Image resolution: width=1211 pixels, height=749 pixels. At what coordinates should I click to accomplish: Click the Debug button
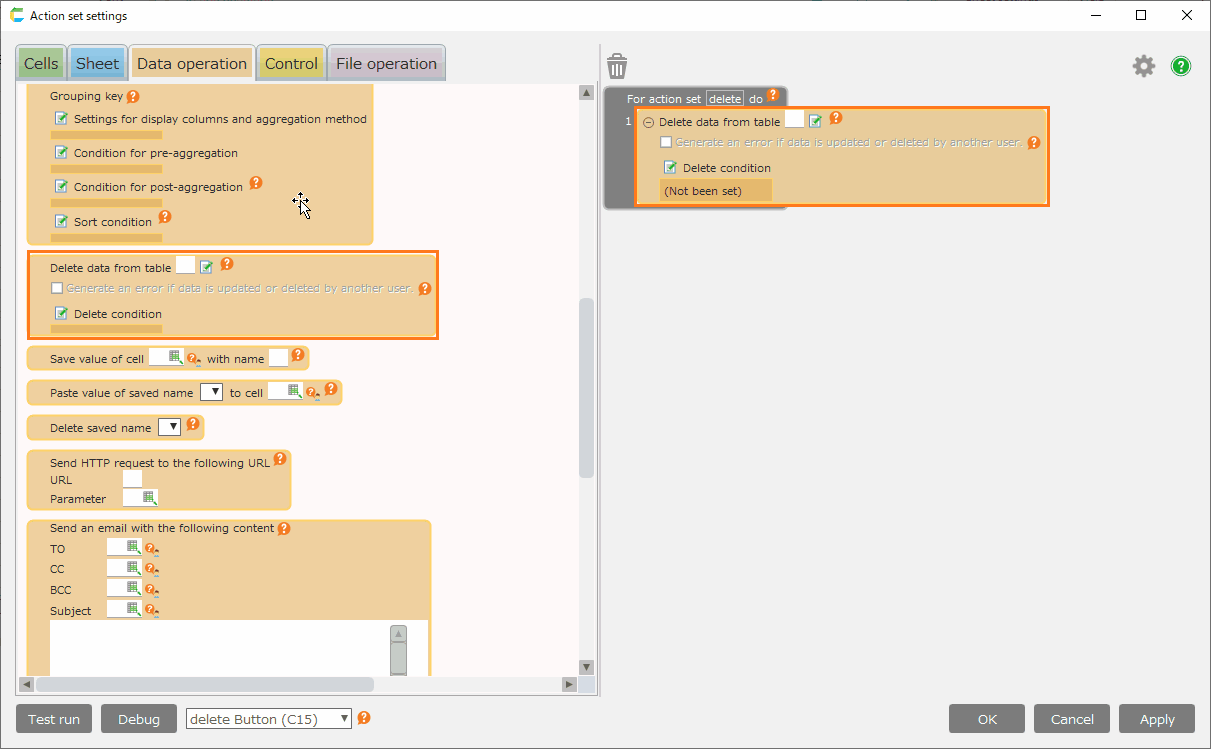pyautogui.click(x=139, y=719)
